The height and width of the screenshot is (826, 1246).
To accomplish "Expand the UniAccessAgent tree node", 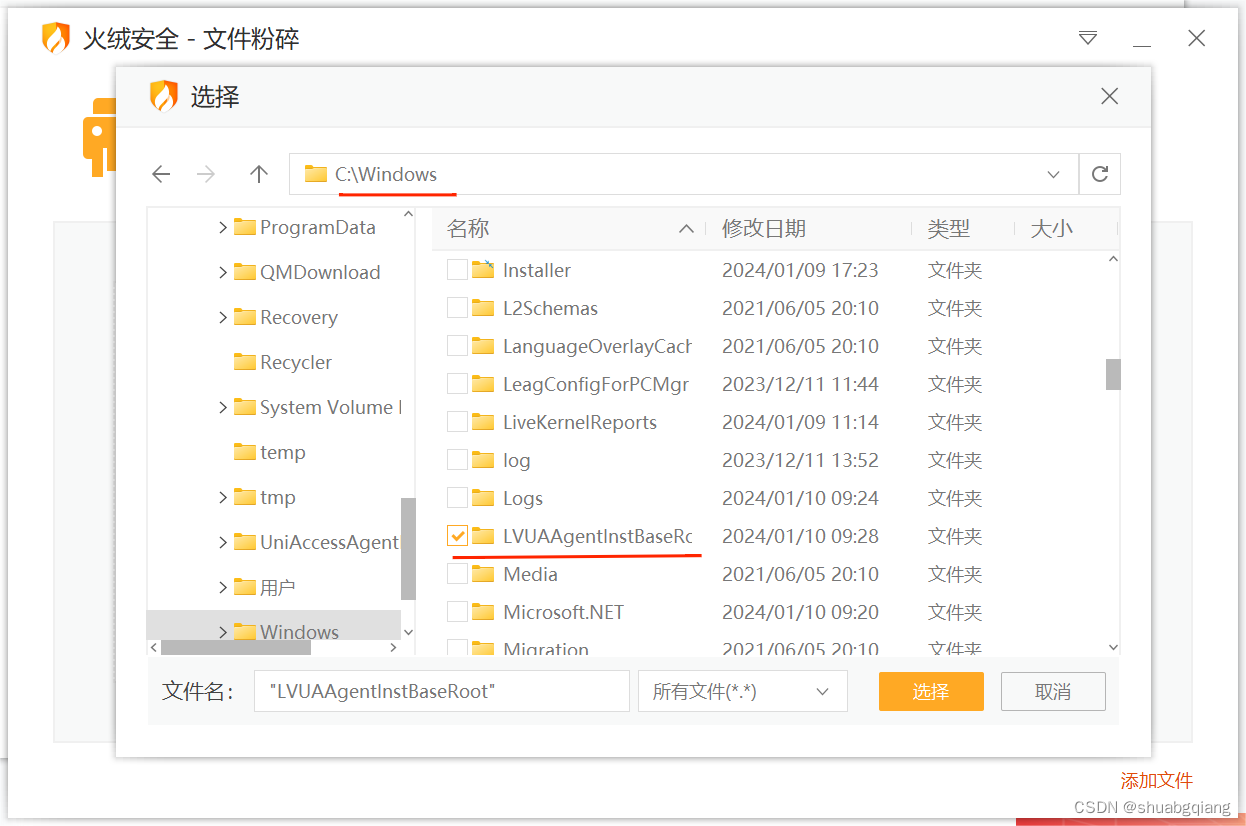I will [x=223, y=542].
